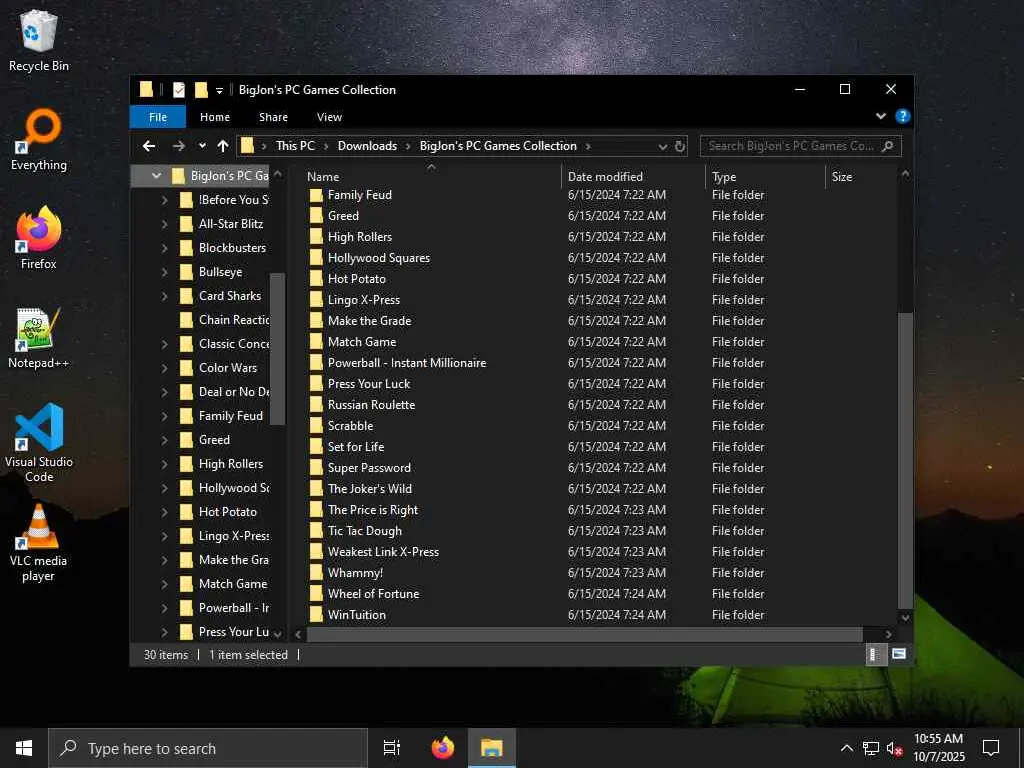Image resolution: width=1024 pixels, height=768 pixels.
Task: Open the address bar history dropdown
Action: [662, 146]
